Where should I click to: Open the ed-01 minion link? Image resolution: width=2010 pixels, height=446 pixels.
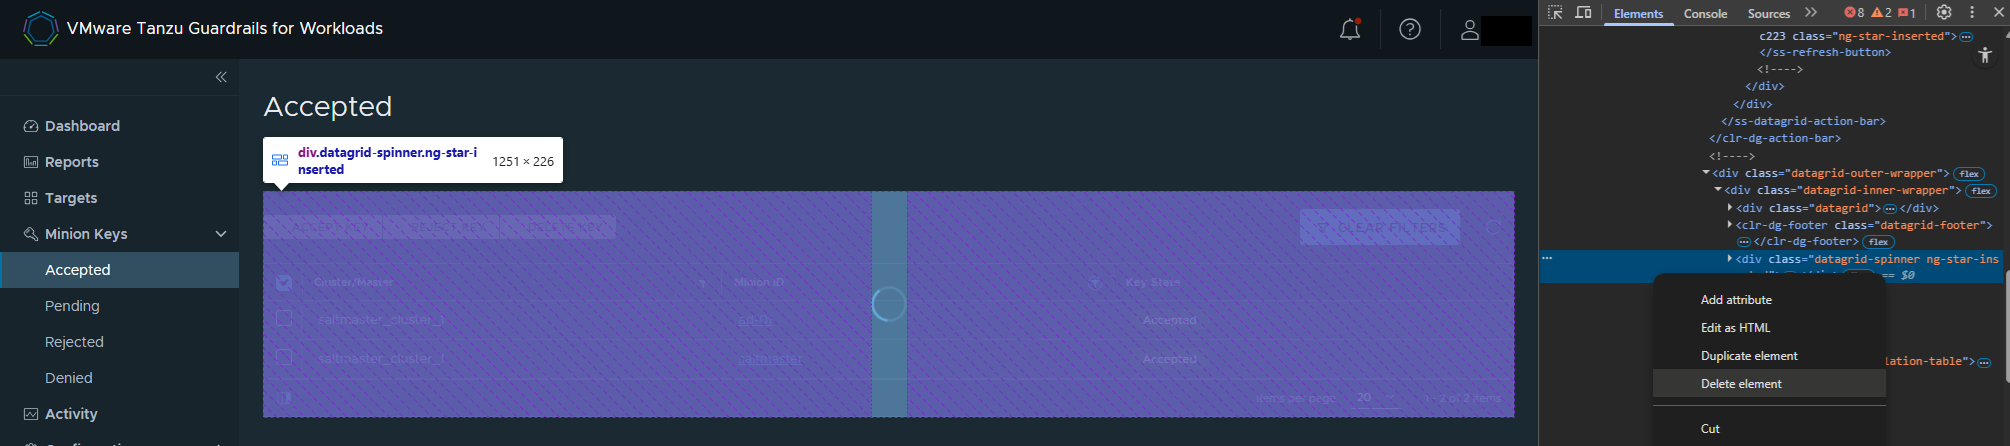(755, 320)
